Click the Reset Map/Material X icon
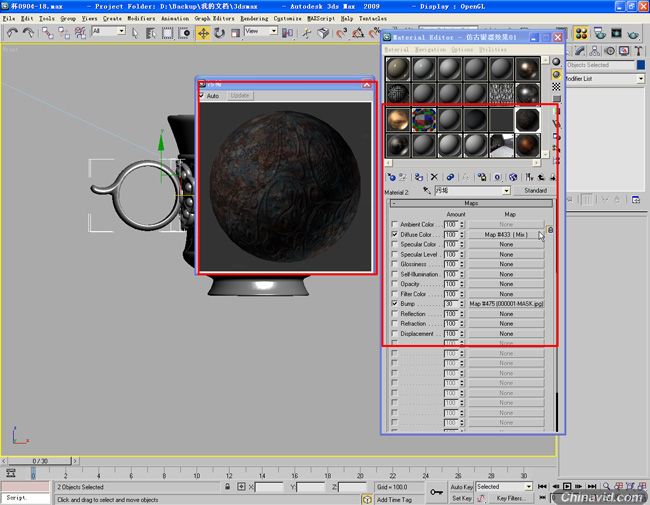 tap(434, 177)
